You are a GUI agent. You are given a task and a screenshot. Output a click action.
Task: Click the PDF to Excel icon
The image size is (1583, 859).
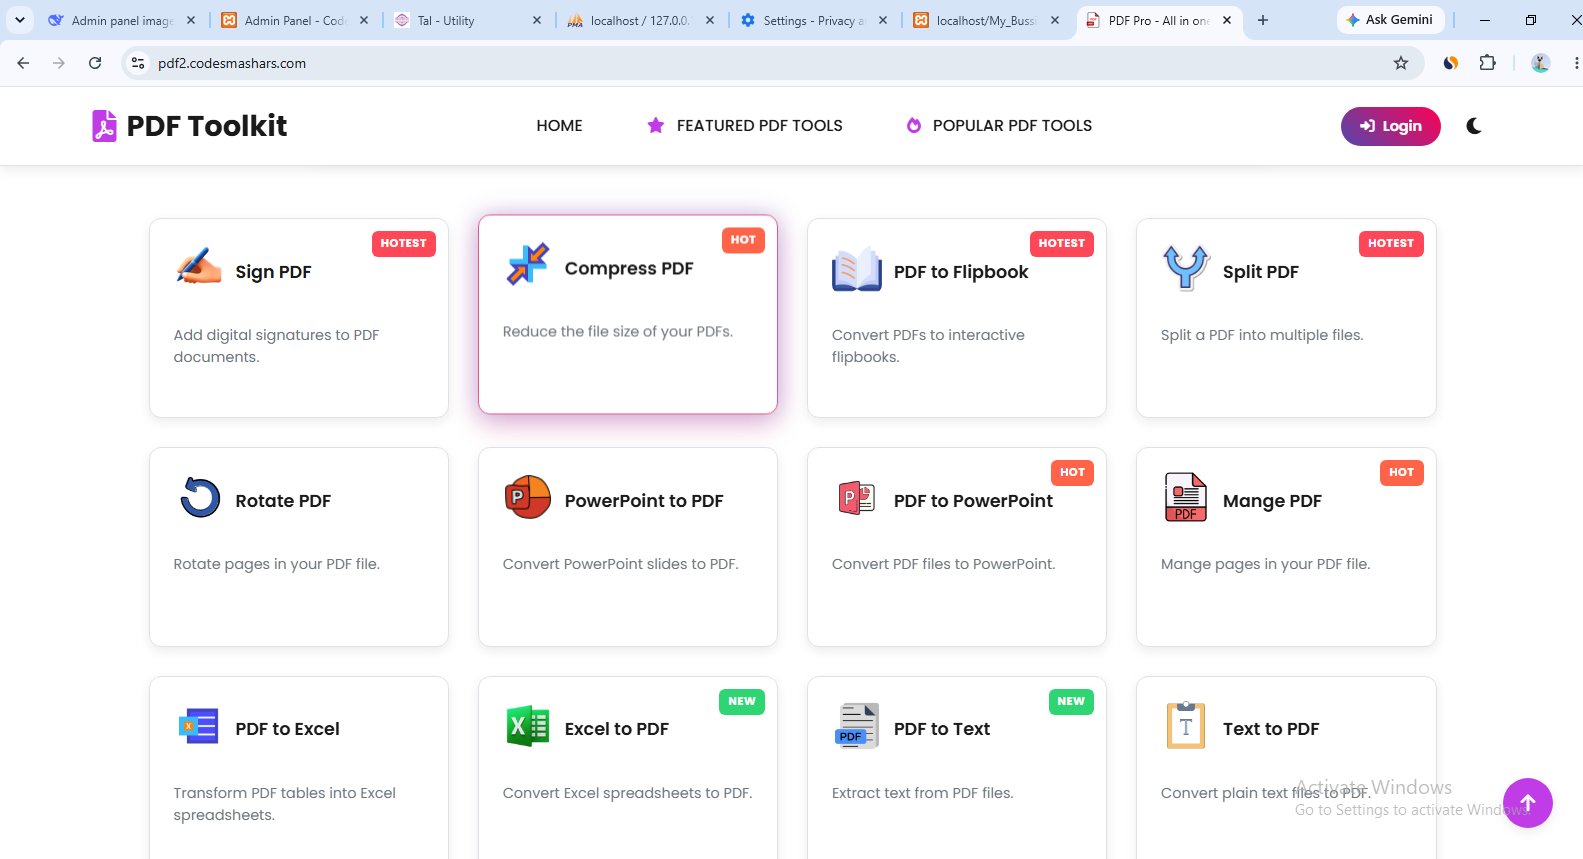(x=198, y=726)
